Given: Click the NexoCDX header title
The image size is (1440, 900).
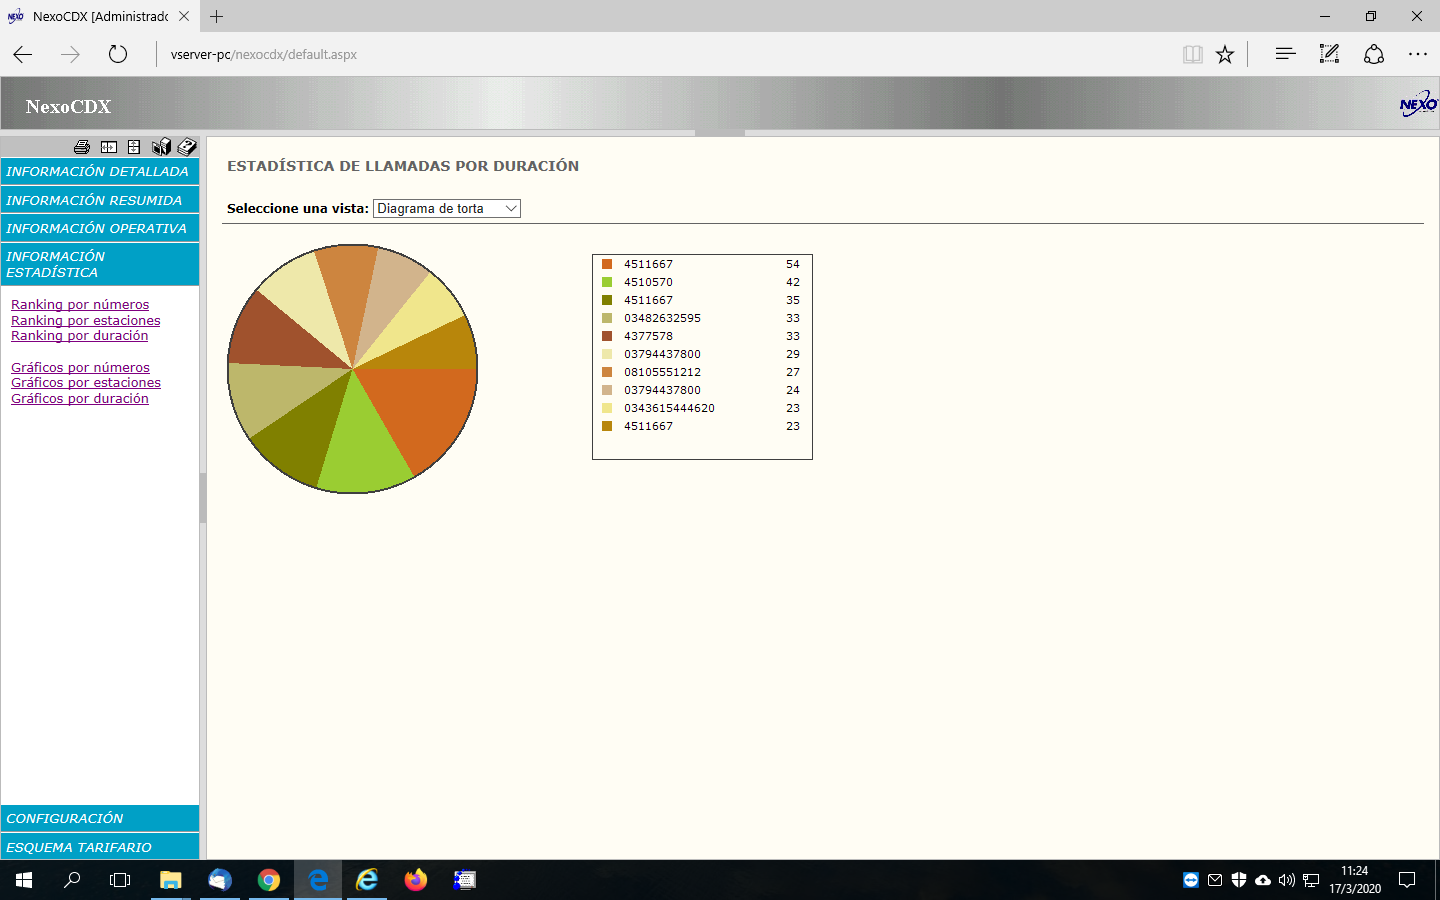Looking at the screenshot, I should point(68,107).
